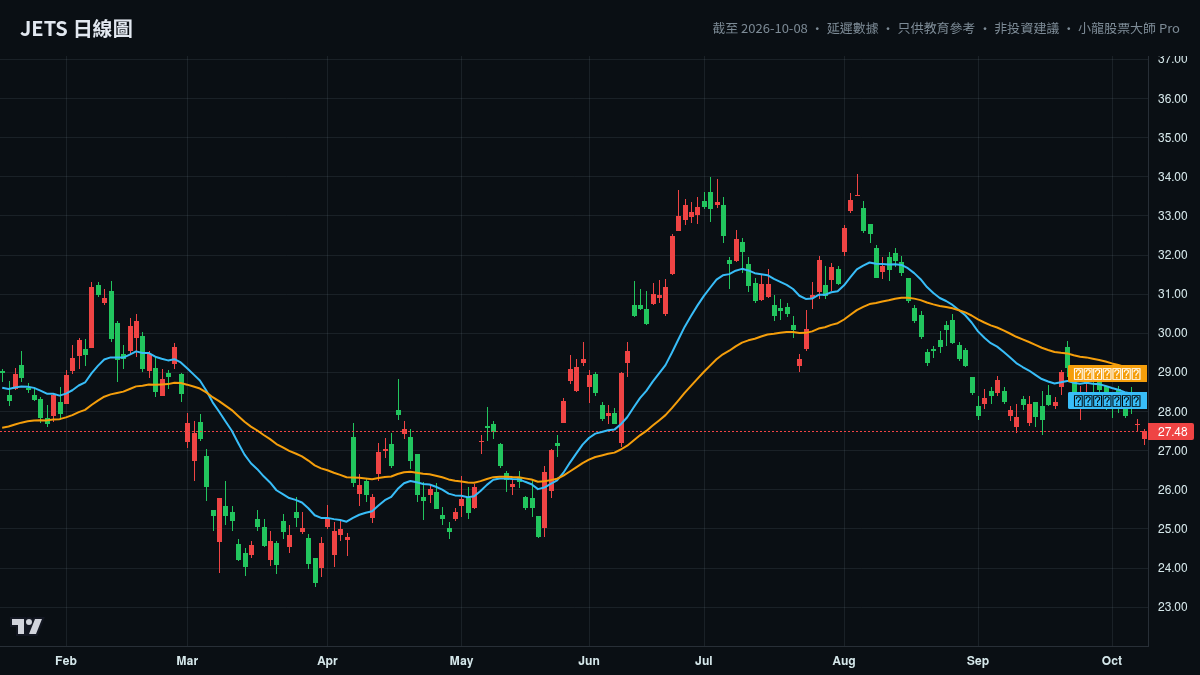Click the 29.00 price axis label
This screenshot has width=1200, height=675.
[x=1172, y=372]
